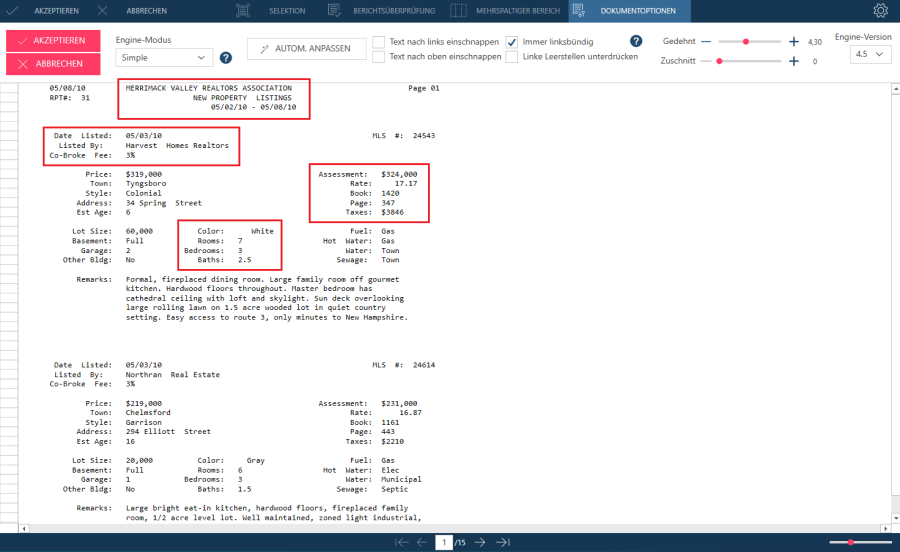900x552 pixels.
Task: Select the Dokumentoptionen tab
Action: pos(629,10)
